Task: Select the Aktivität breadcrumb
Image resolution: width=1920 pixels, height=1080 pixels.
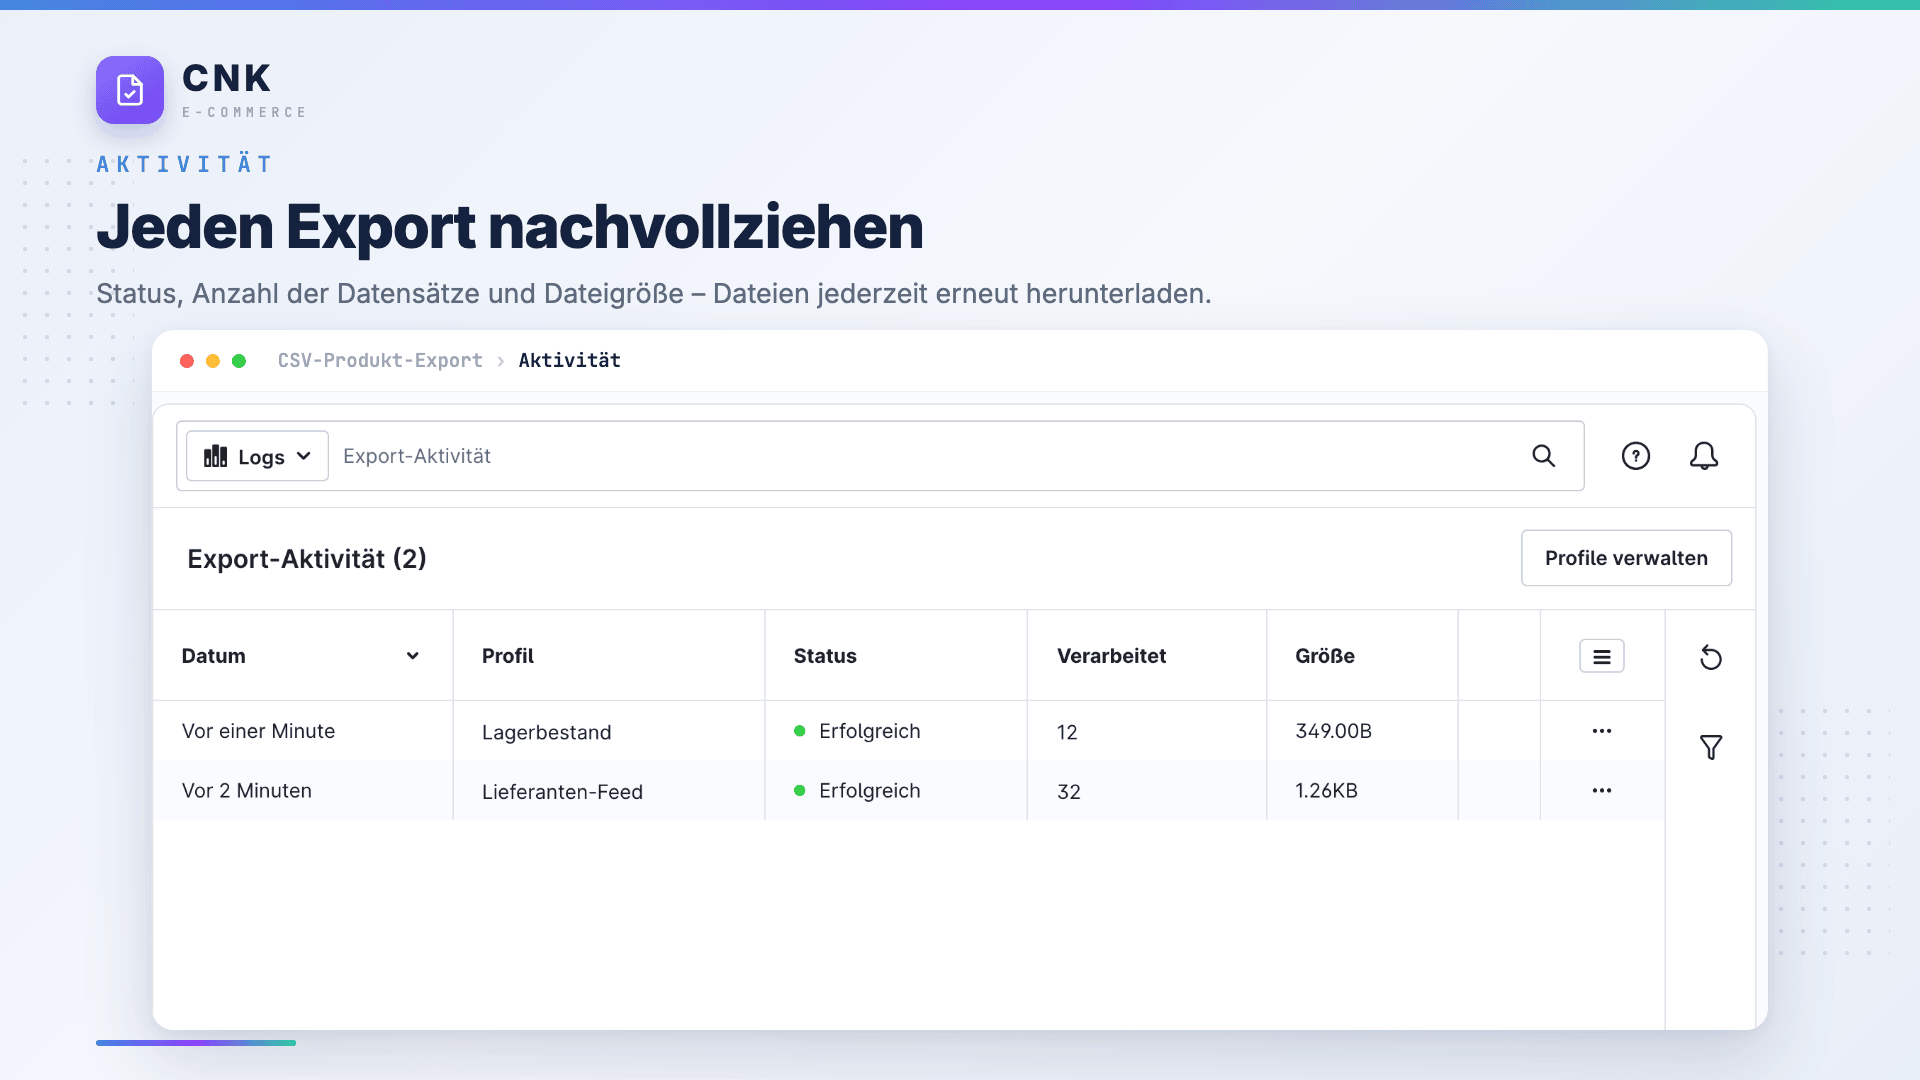Action: coord(569,360)
